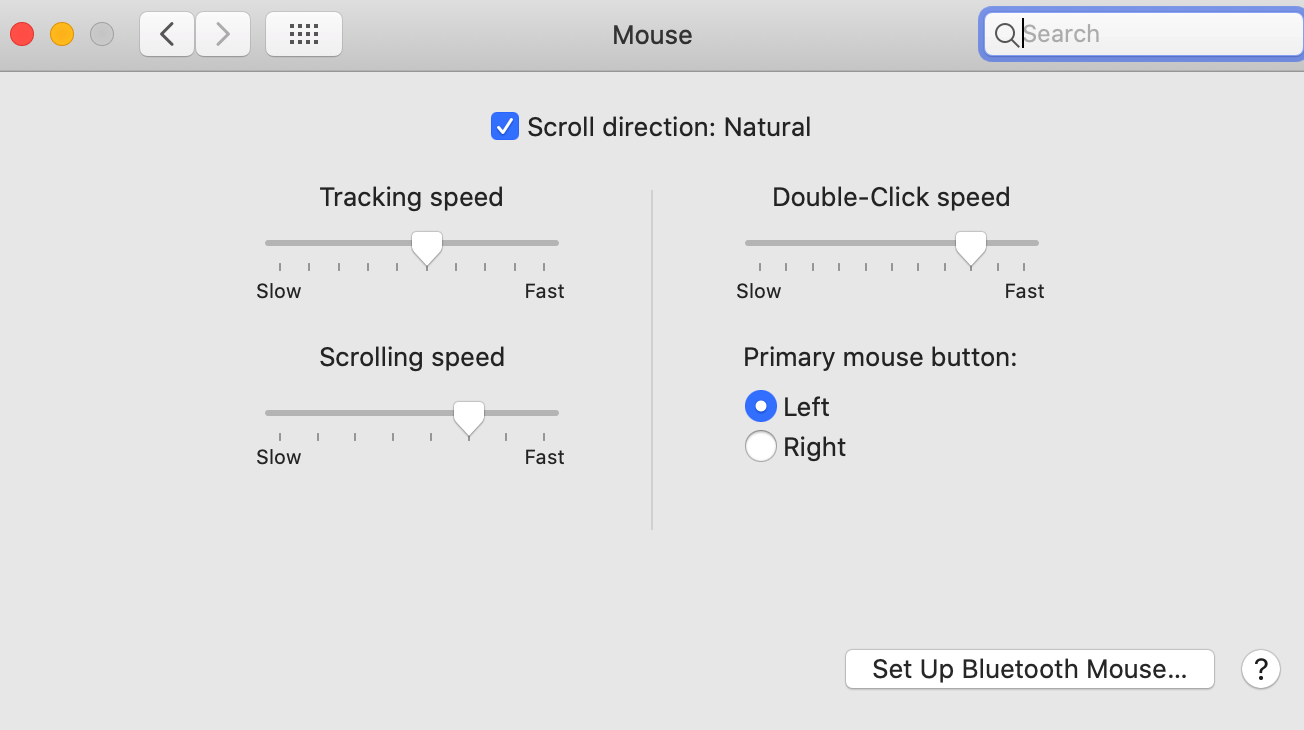The image size is (1304, 730).
Task: Select Right as primary mouse button
Action: [761, 447]
